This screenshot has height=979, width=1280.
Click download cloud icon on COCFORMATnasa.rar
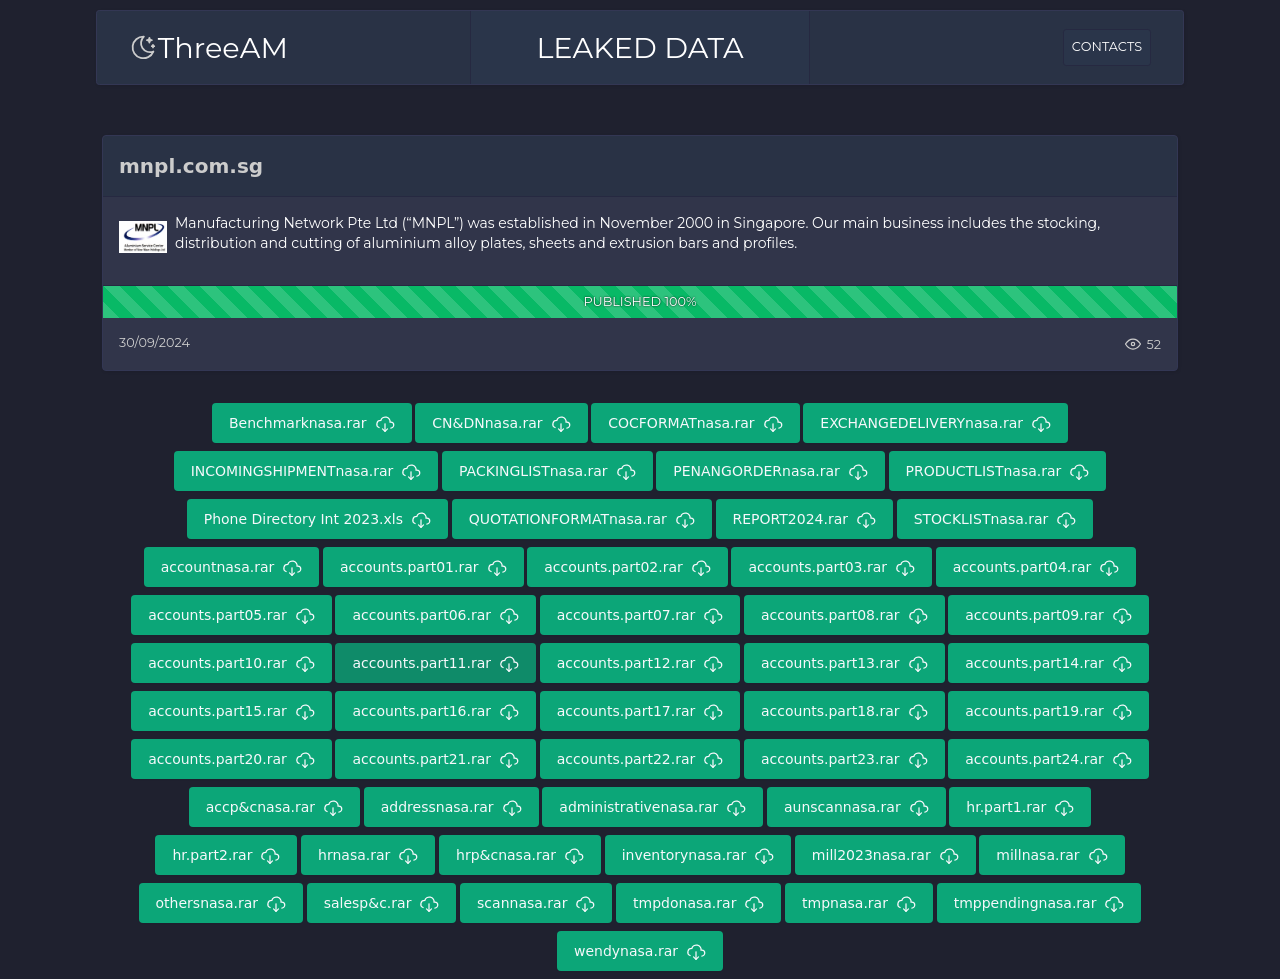click(x=773, y=424)
